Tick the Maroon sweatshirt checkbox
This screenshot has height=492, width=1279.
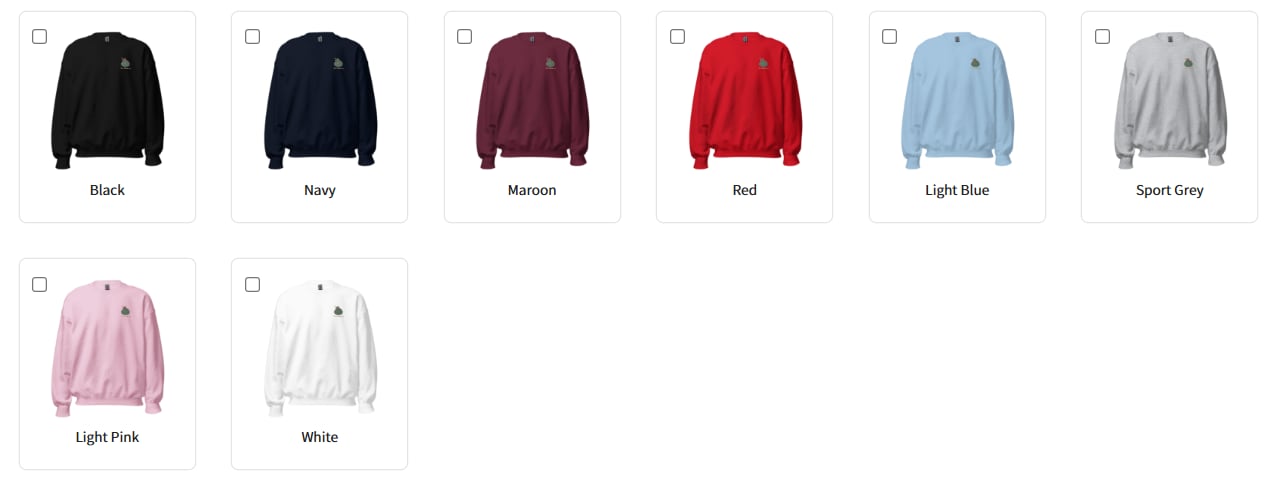click(x=464, y=37)
